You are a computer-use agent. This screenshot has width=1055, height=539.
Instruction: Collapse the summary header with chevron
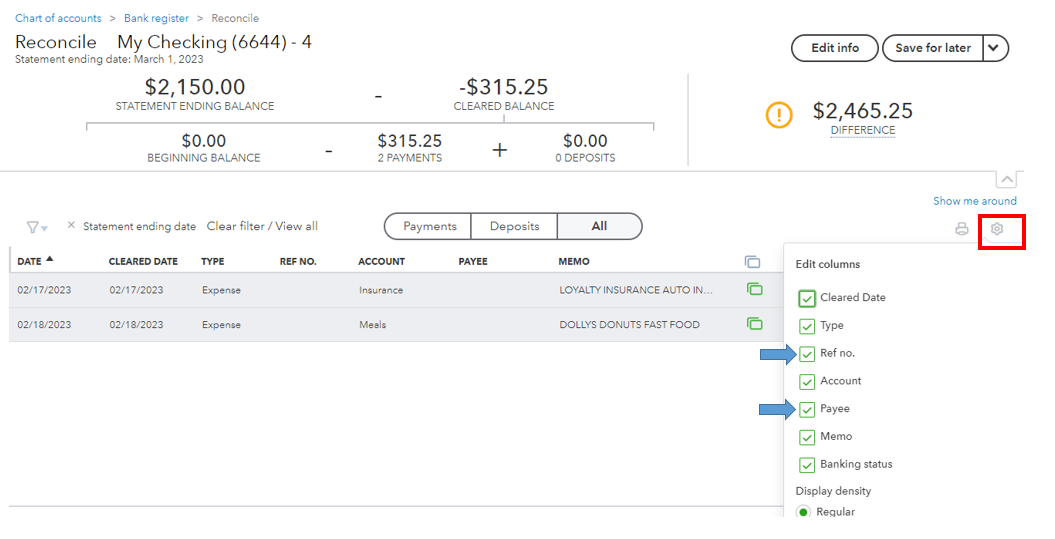click(x=1006, y=179)
